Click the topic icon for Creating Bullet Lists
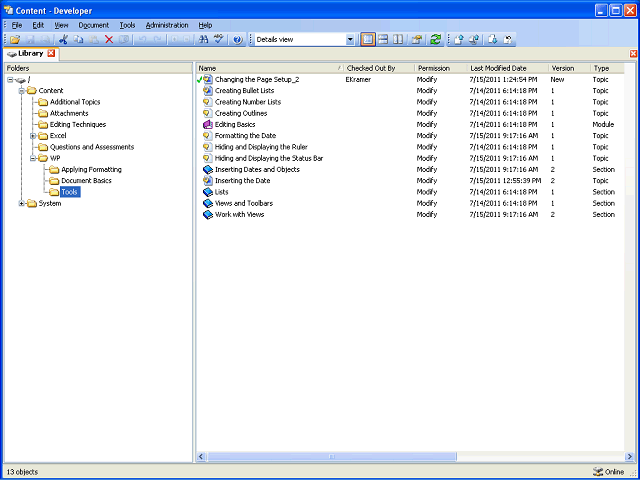 (208, 91)
